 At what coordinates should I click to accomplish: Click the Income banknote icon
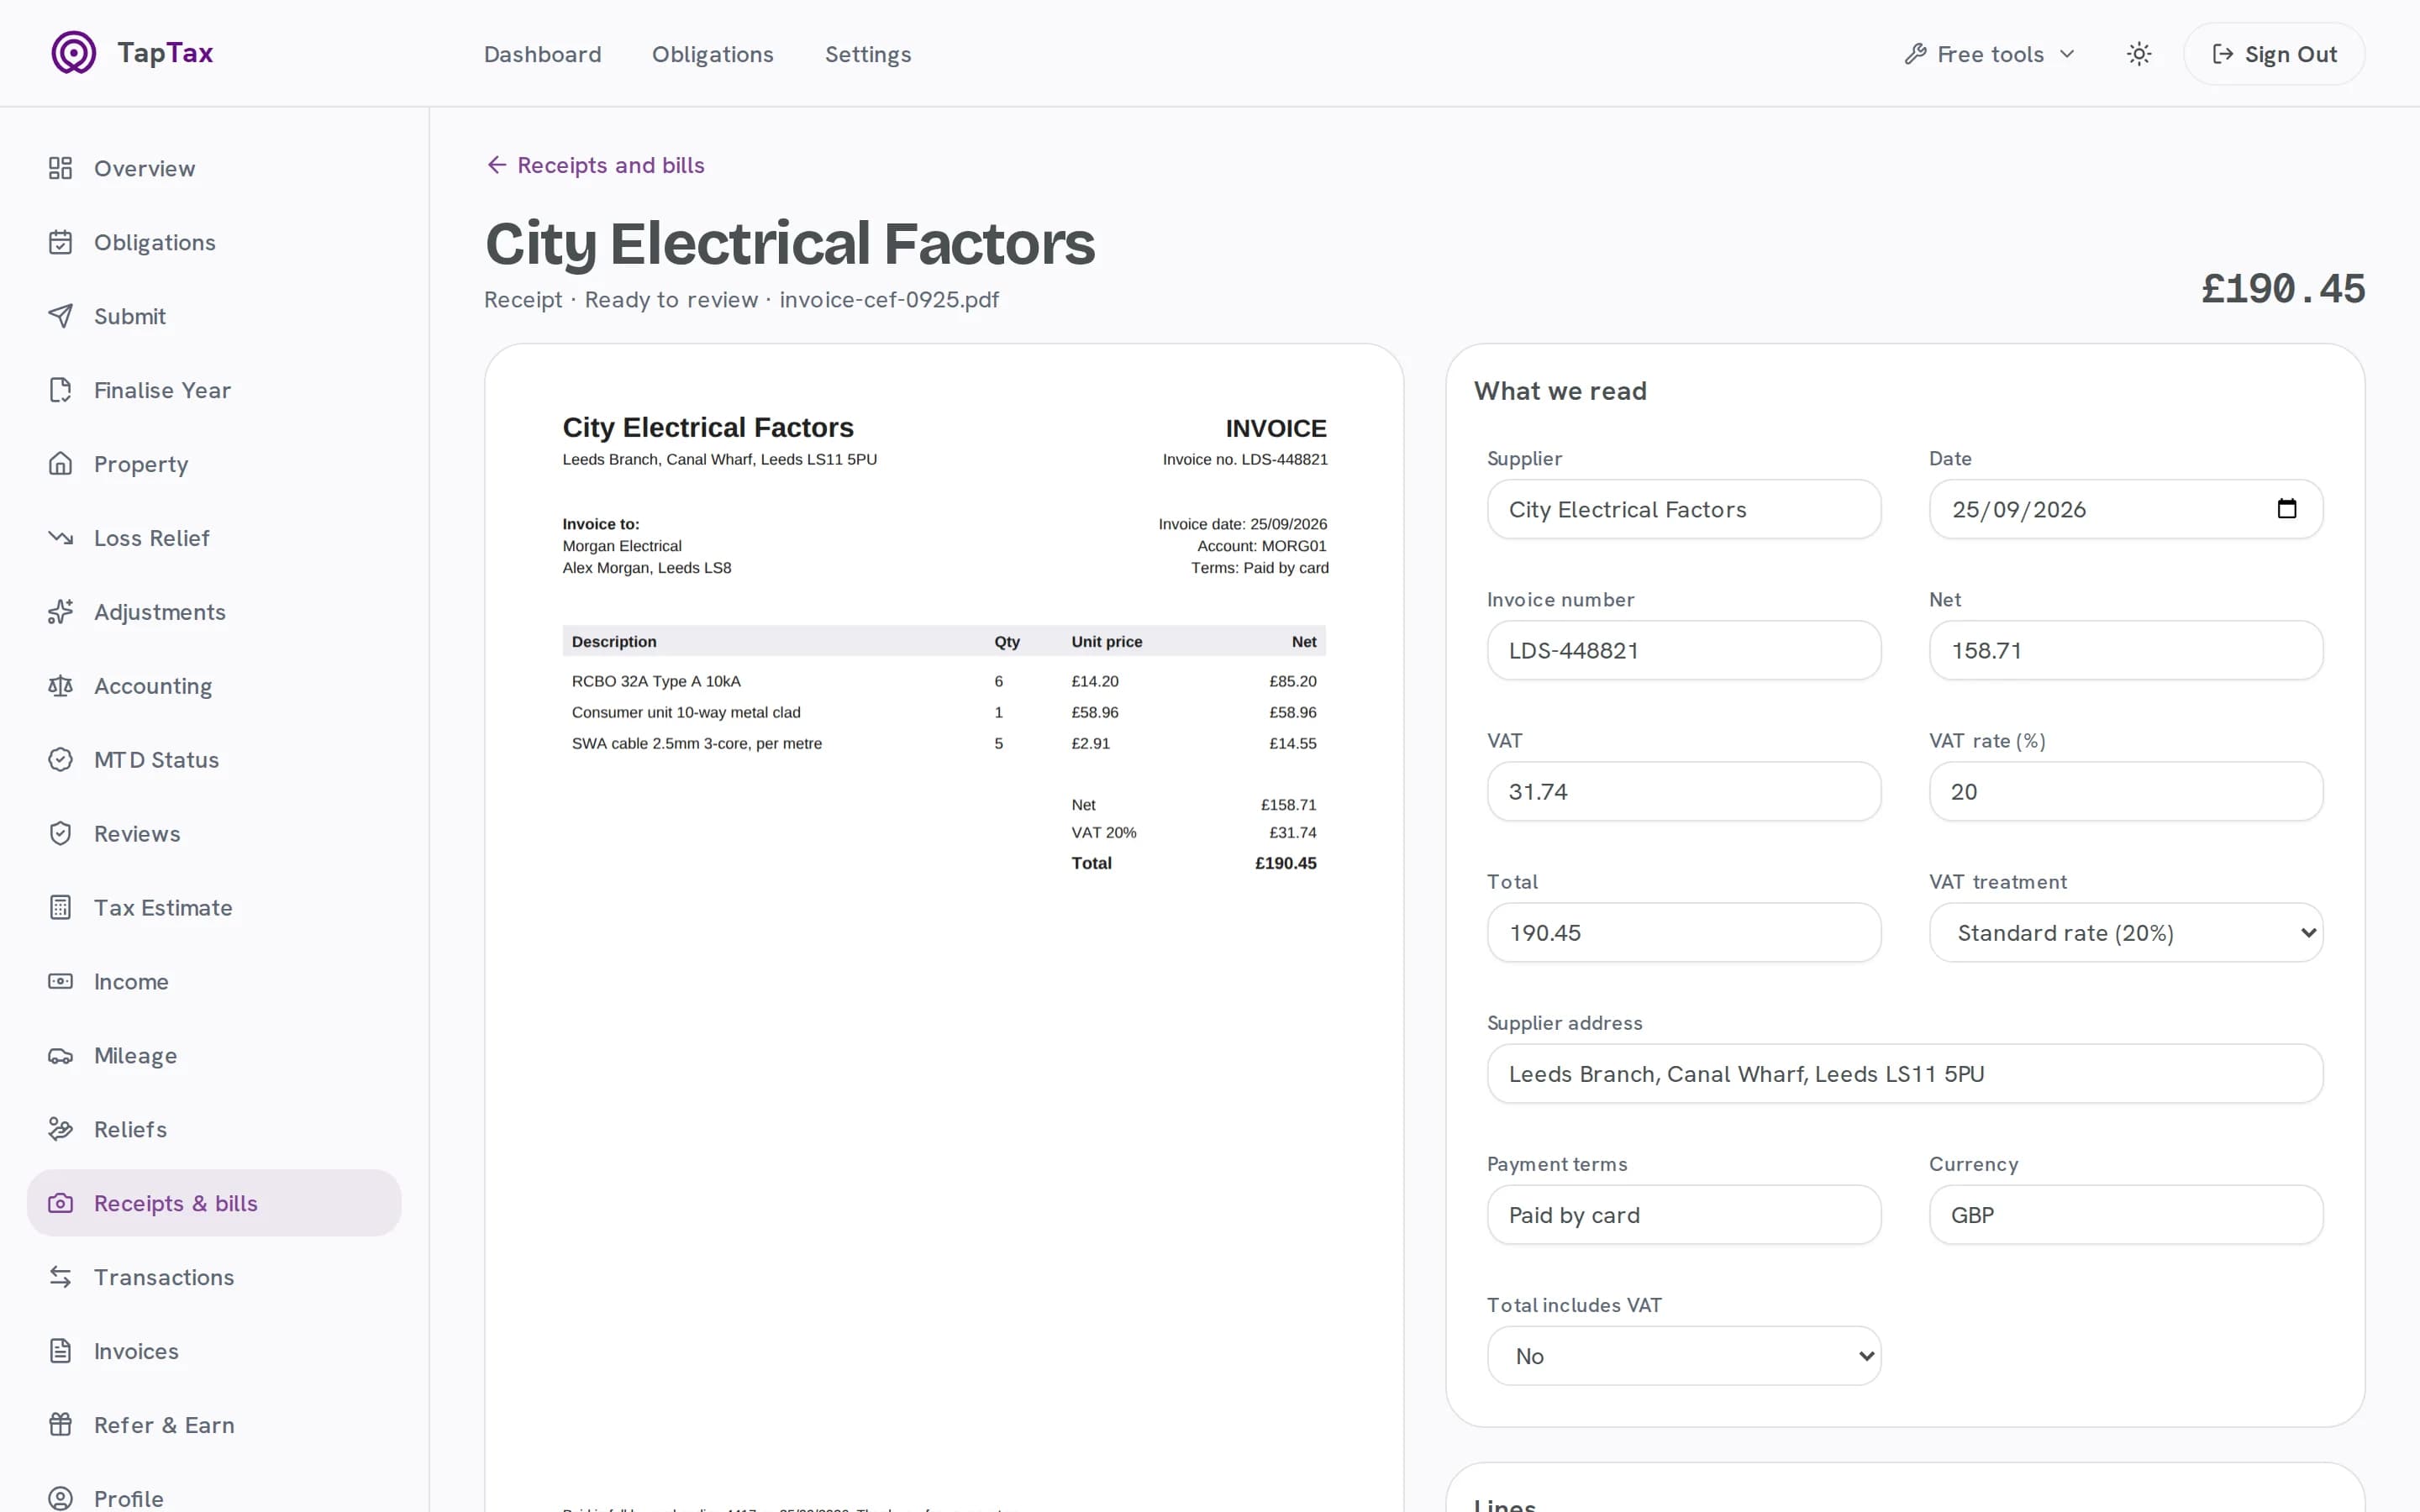click(61, 982)
